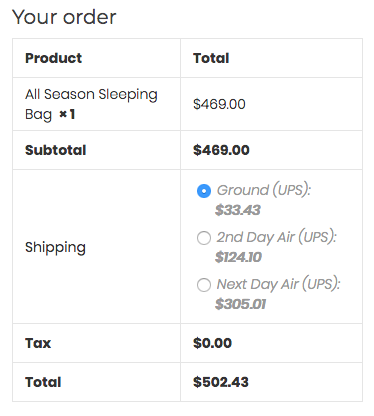This screenshot has height=416, width=374.
Task: Click the bold Subtotal $469.00 amount
Action: click(221, 150)
